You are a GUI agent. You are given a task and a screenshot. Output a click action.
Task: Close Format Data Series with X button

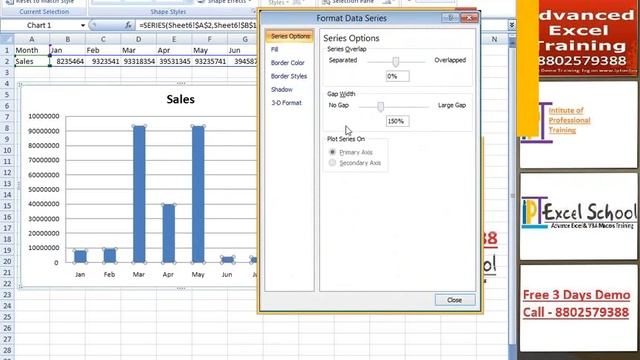(x=469, y=18)
